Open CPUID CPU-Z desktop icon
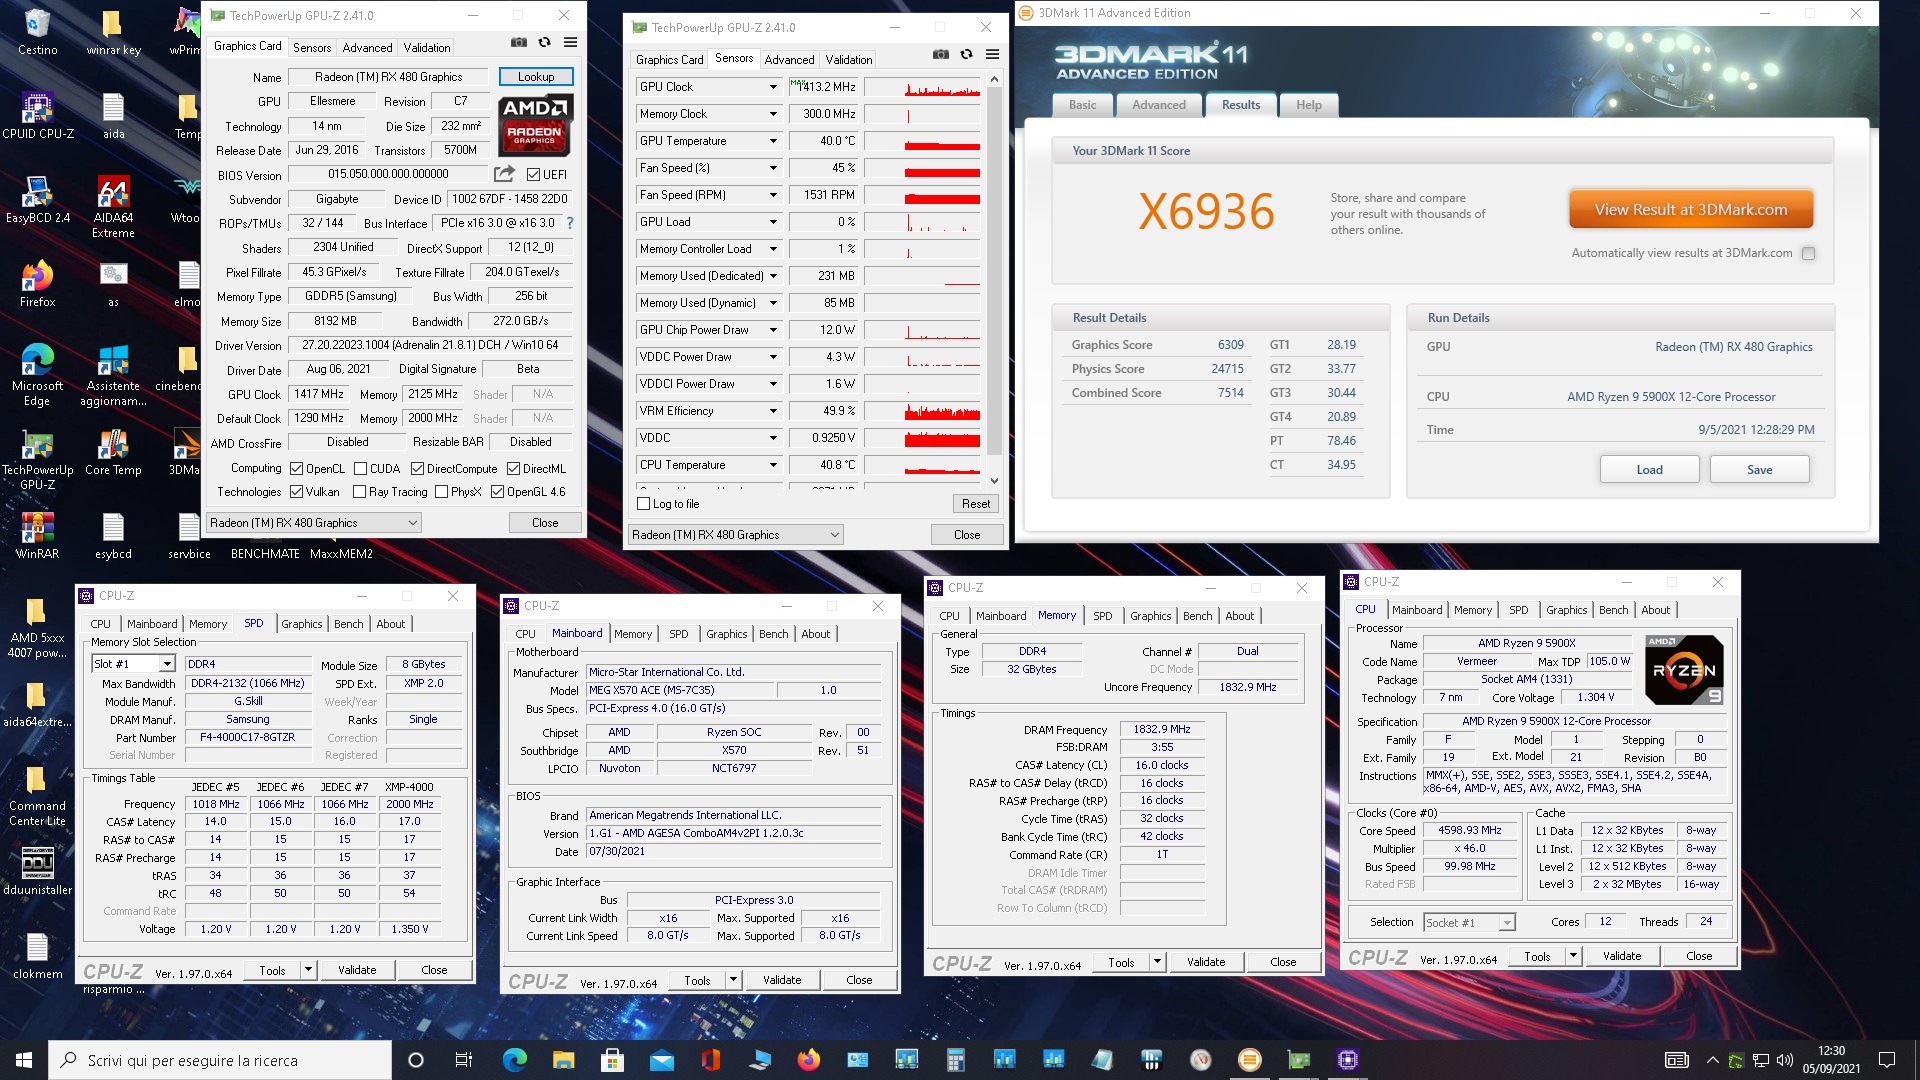 (37, 115)
